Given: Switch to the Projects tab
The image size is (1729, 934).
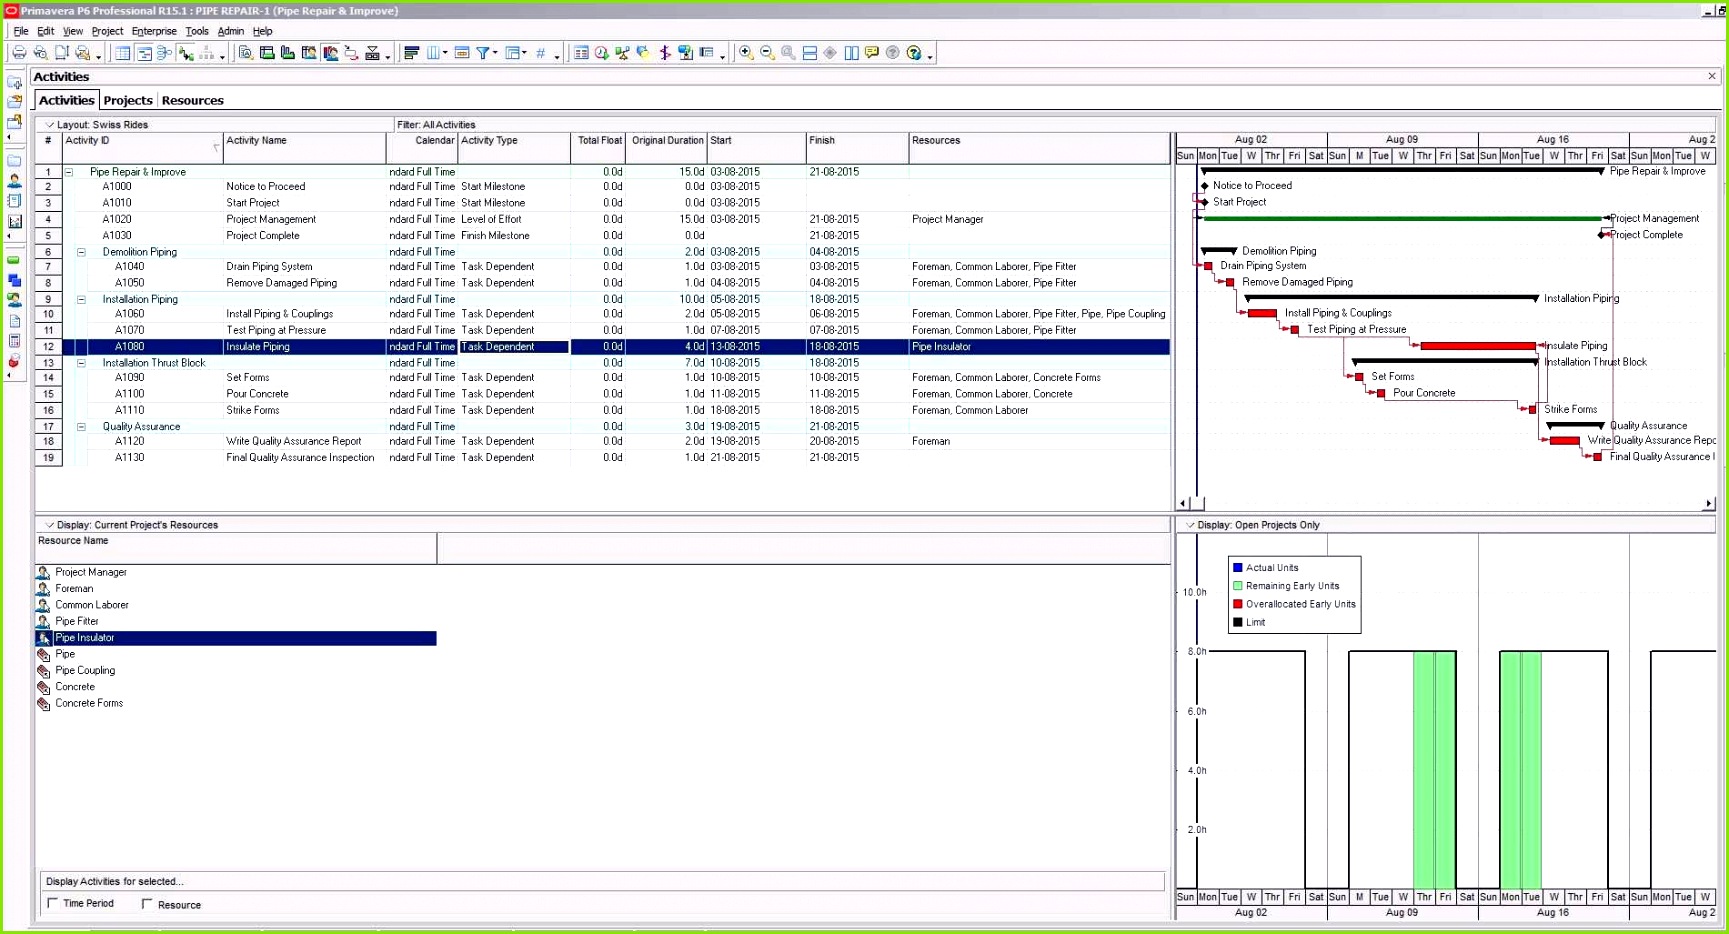Looking at the screenshot, I should (x=128, y=100).
